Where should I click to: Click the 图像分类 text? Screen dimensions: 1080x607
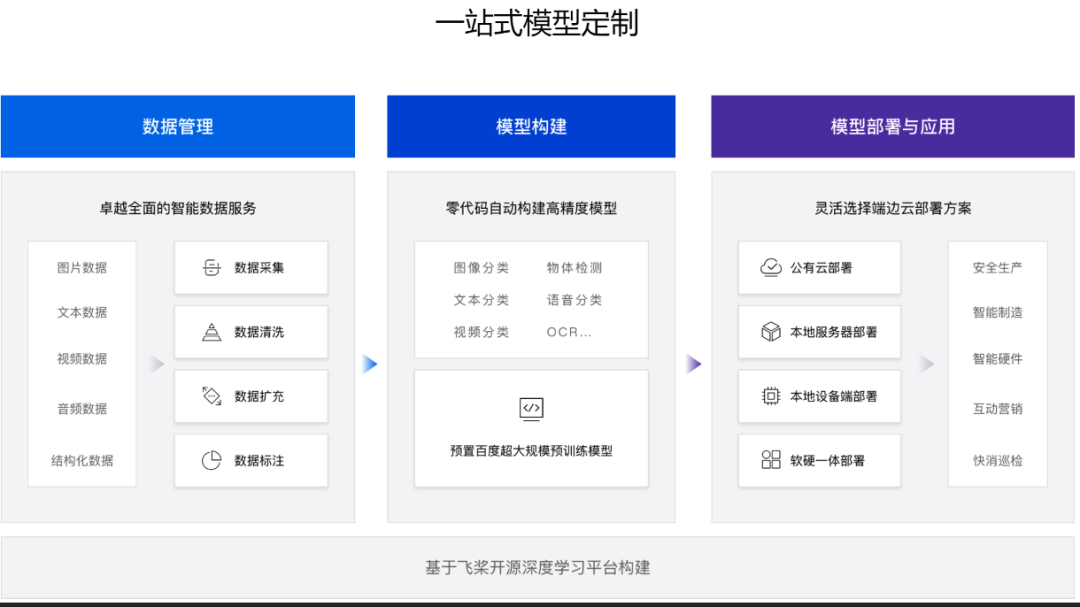(481, 268)
